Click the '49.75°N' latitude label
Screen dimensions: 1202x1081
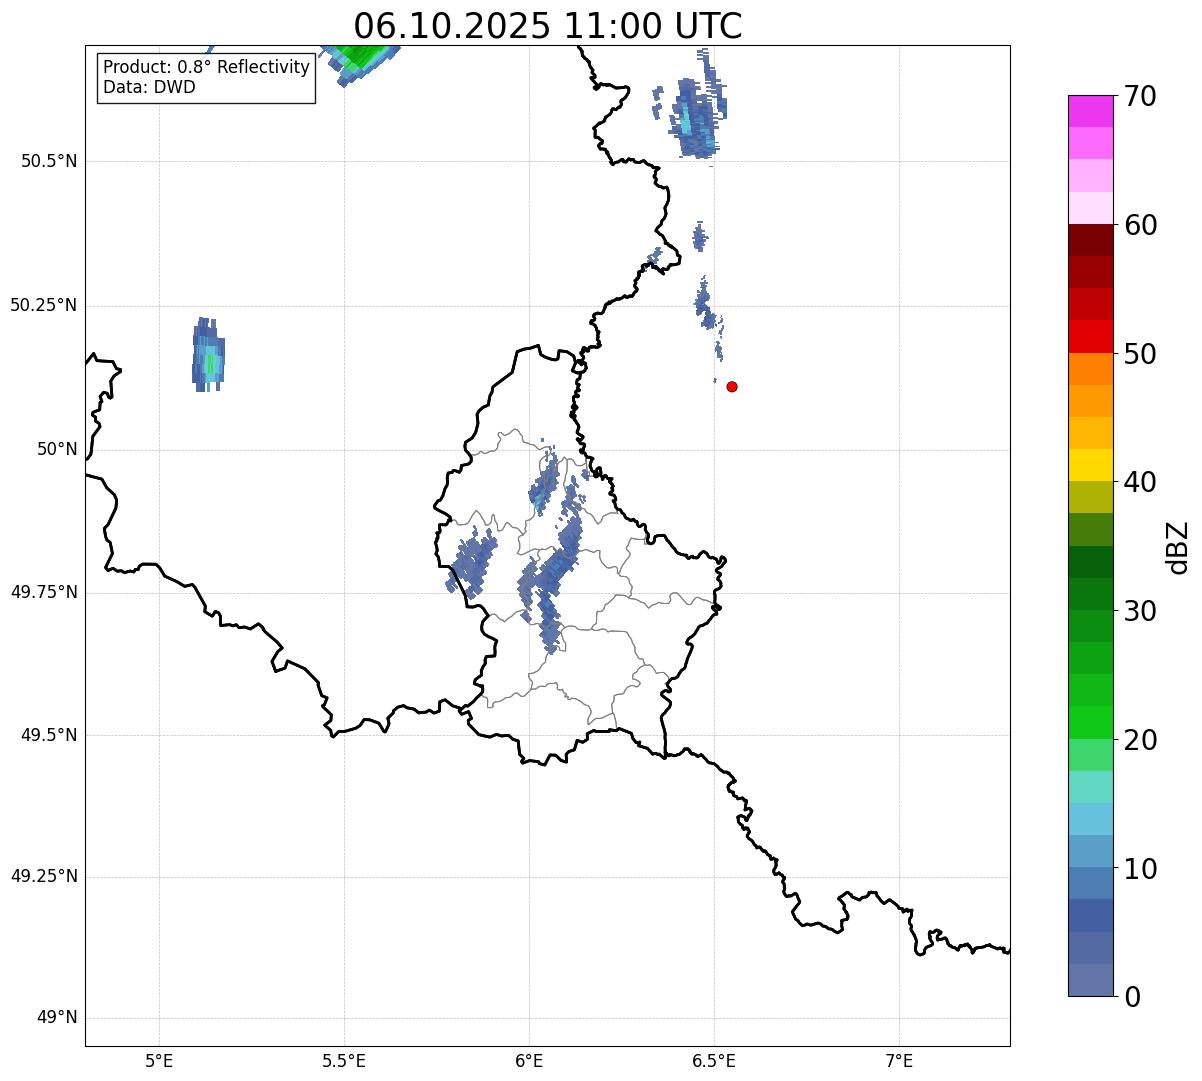[x=43, y=592]
